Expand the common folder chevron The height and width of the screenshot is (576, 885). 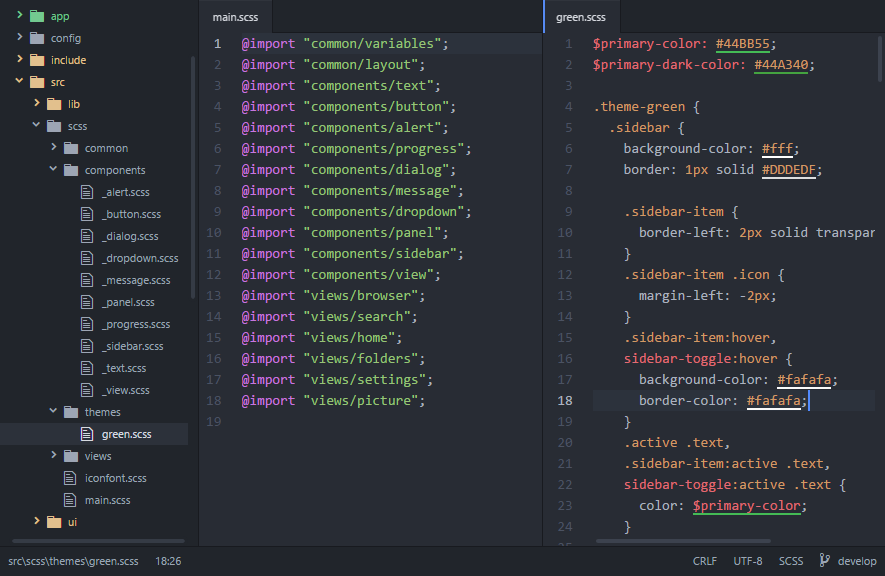coord(54,147)
